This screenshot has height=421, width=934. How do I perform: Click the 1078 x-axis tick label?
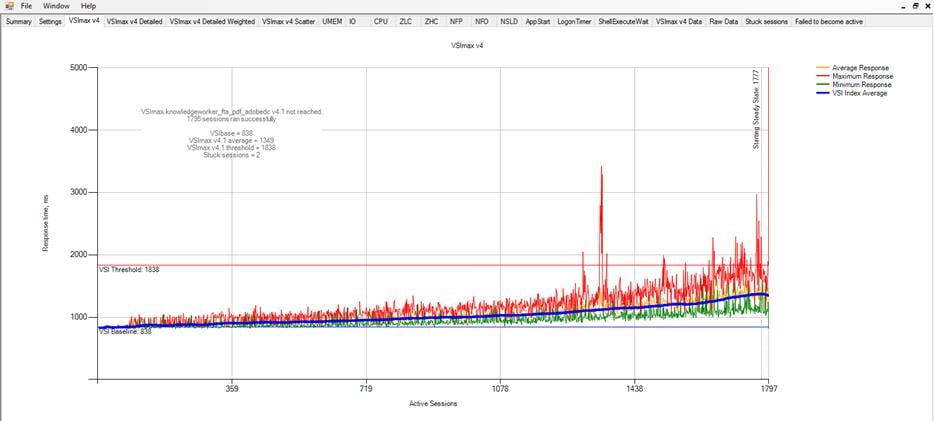(x=500, y=389)
